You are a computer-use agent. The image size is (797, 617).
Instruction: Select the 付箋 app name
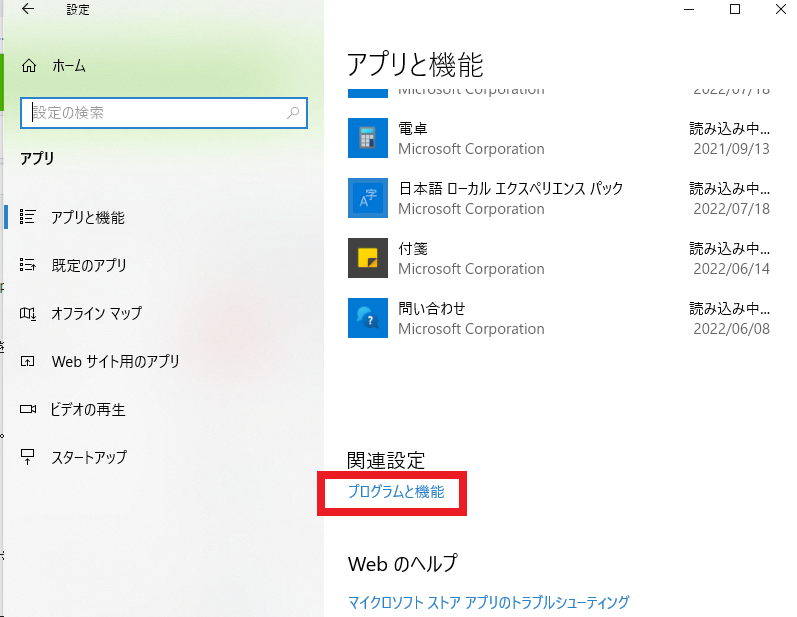[413, 249]
